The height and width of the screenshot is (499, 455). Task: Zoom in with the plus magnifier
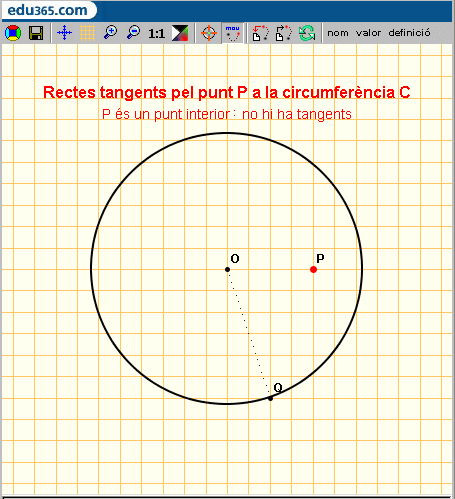point(110,33)
